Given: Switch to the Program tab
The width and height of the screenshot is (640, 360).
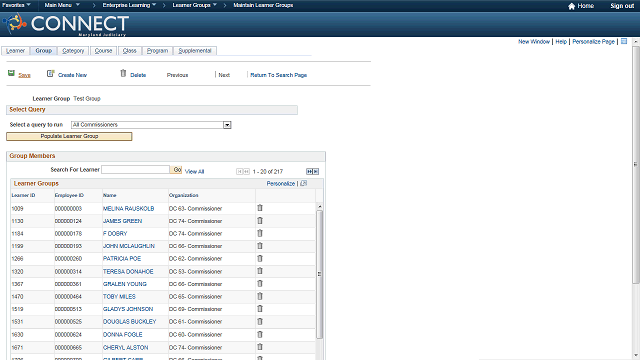Looking at the screenshot, I should click(157, 51).
